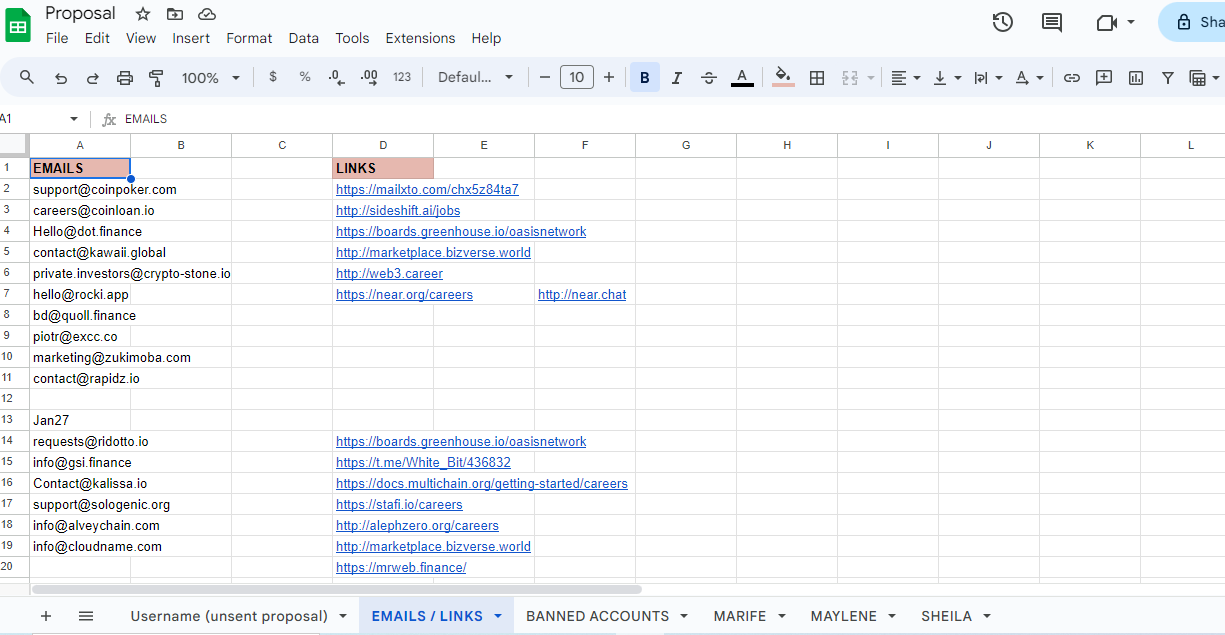The width and height of the screenshot is (1225, 635).
Task: Open version history clock icon
Action: (1002, 22)
